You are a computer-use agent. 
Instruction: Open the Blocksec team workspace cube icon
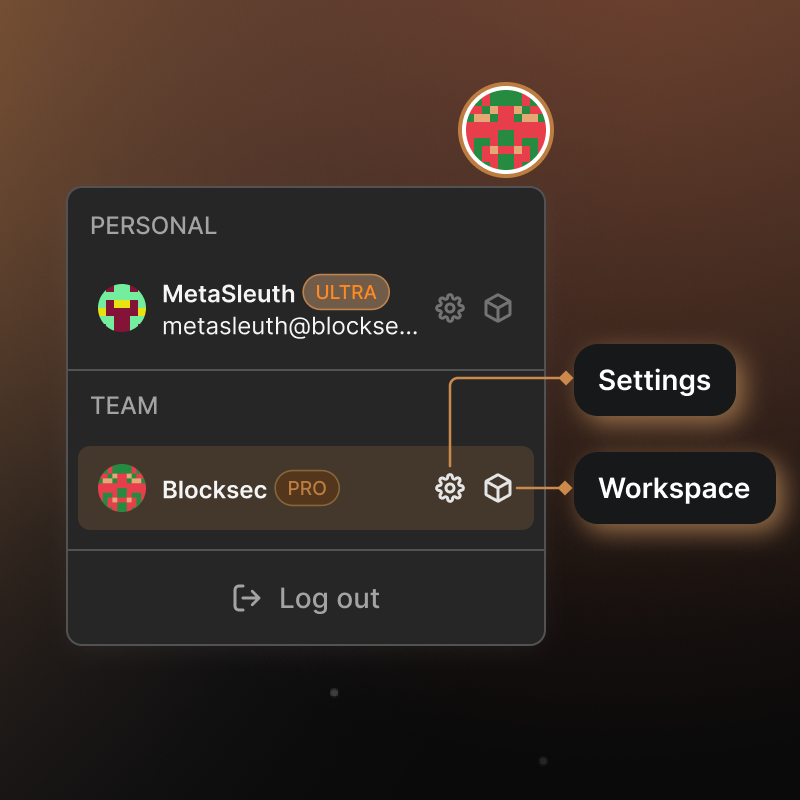tap(498, 488)
